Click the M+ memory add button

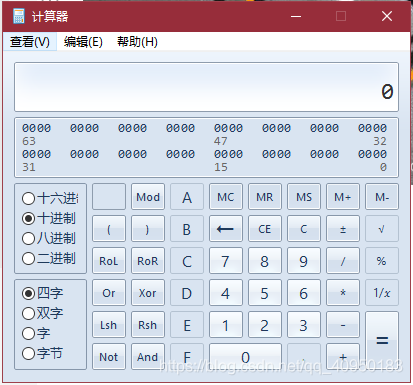[343, 197]
